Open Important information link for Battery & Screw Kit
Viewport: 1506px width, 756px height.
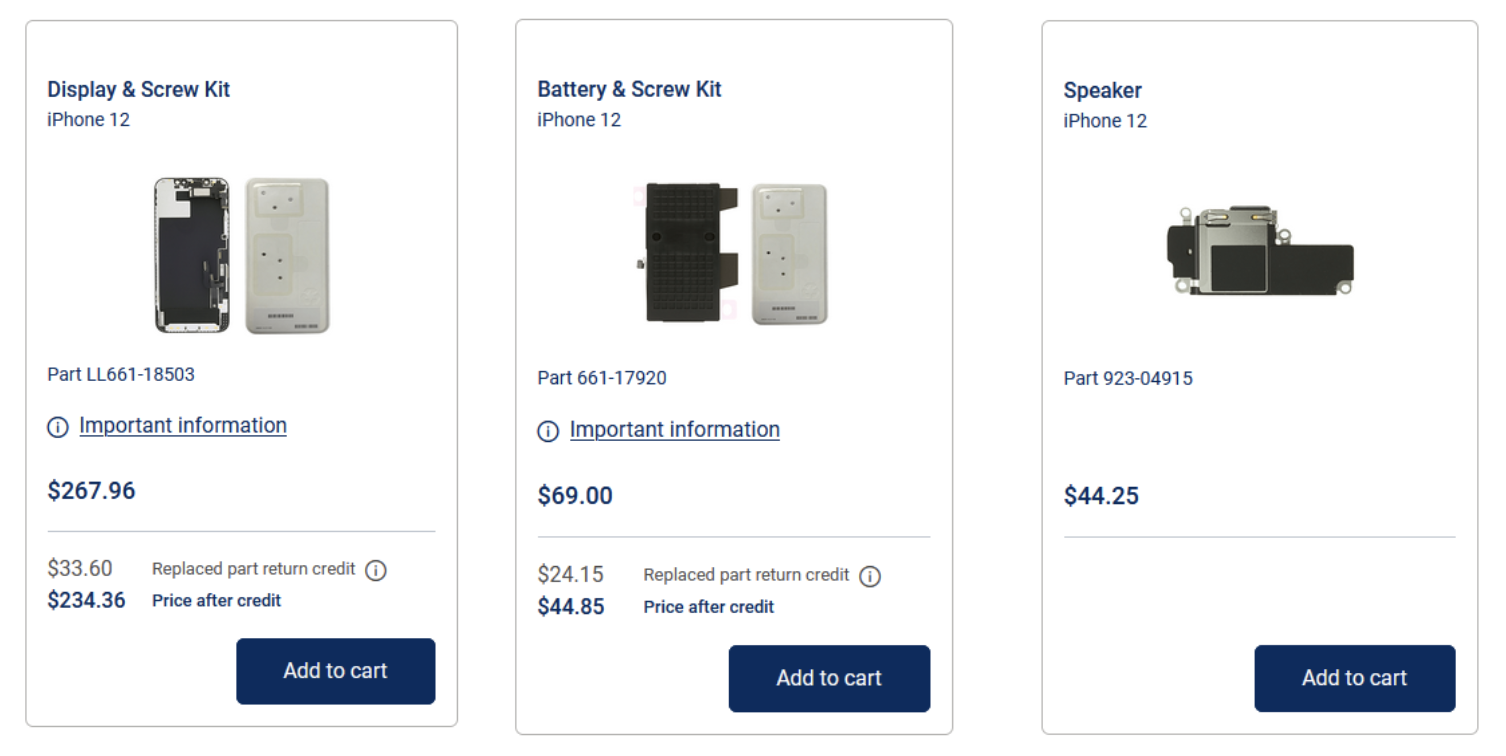tap(675, 430)
